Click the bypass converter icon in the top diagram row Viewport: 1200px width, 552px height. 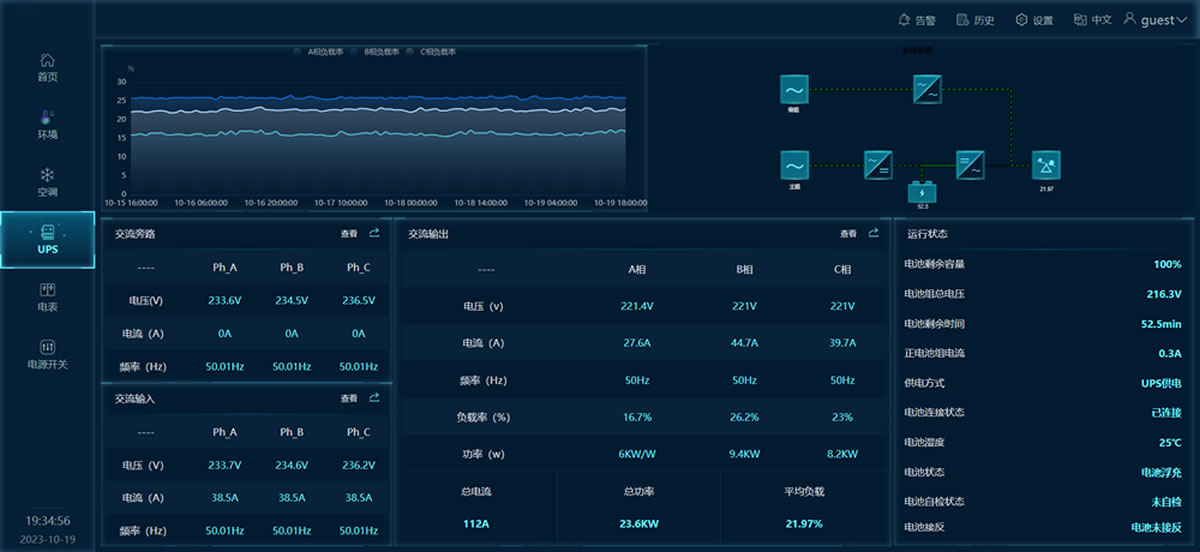coord(928,89)
